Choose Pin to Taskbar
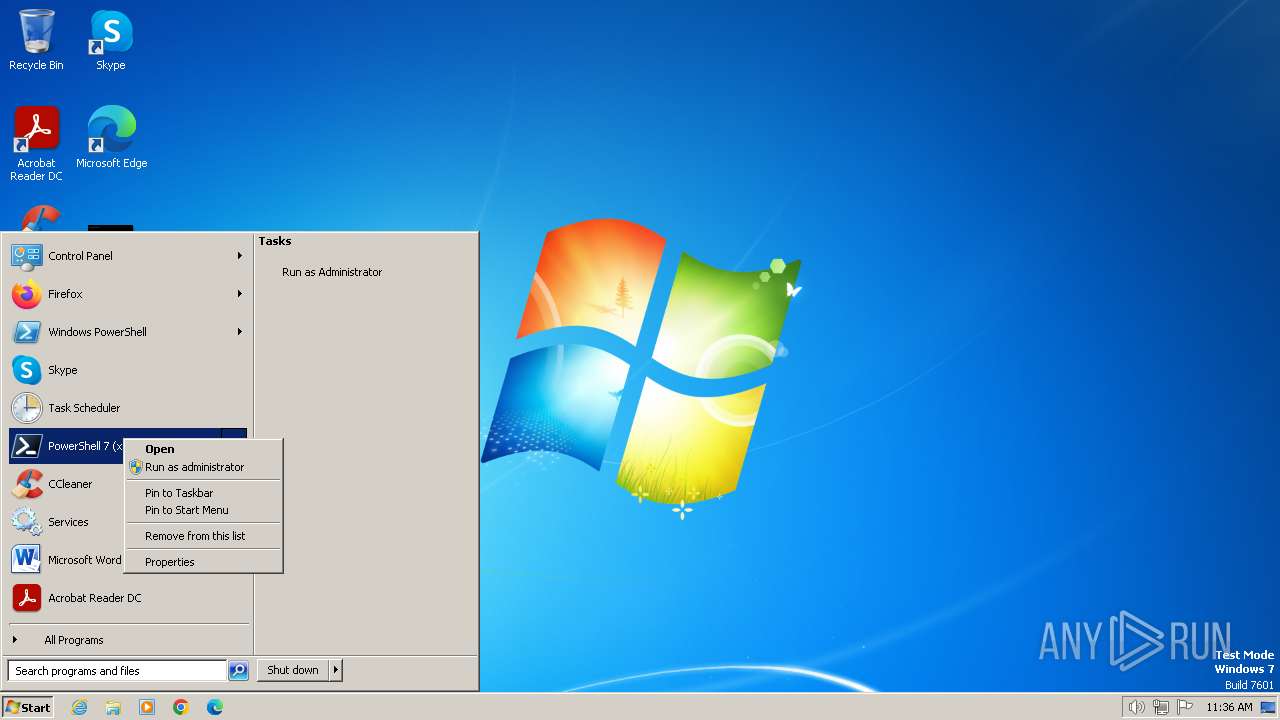This screenshot has height=720, width=1280. coord(203,493)
